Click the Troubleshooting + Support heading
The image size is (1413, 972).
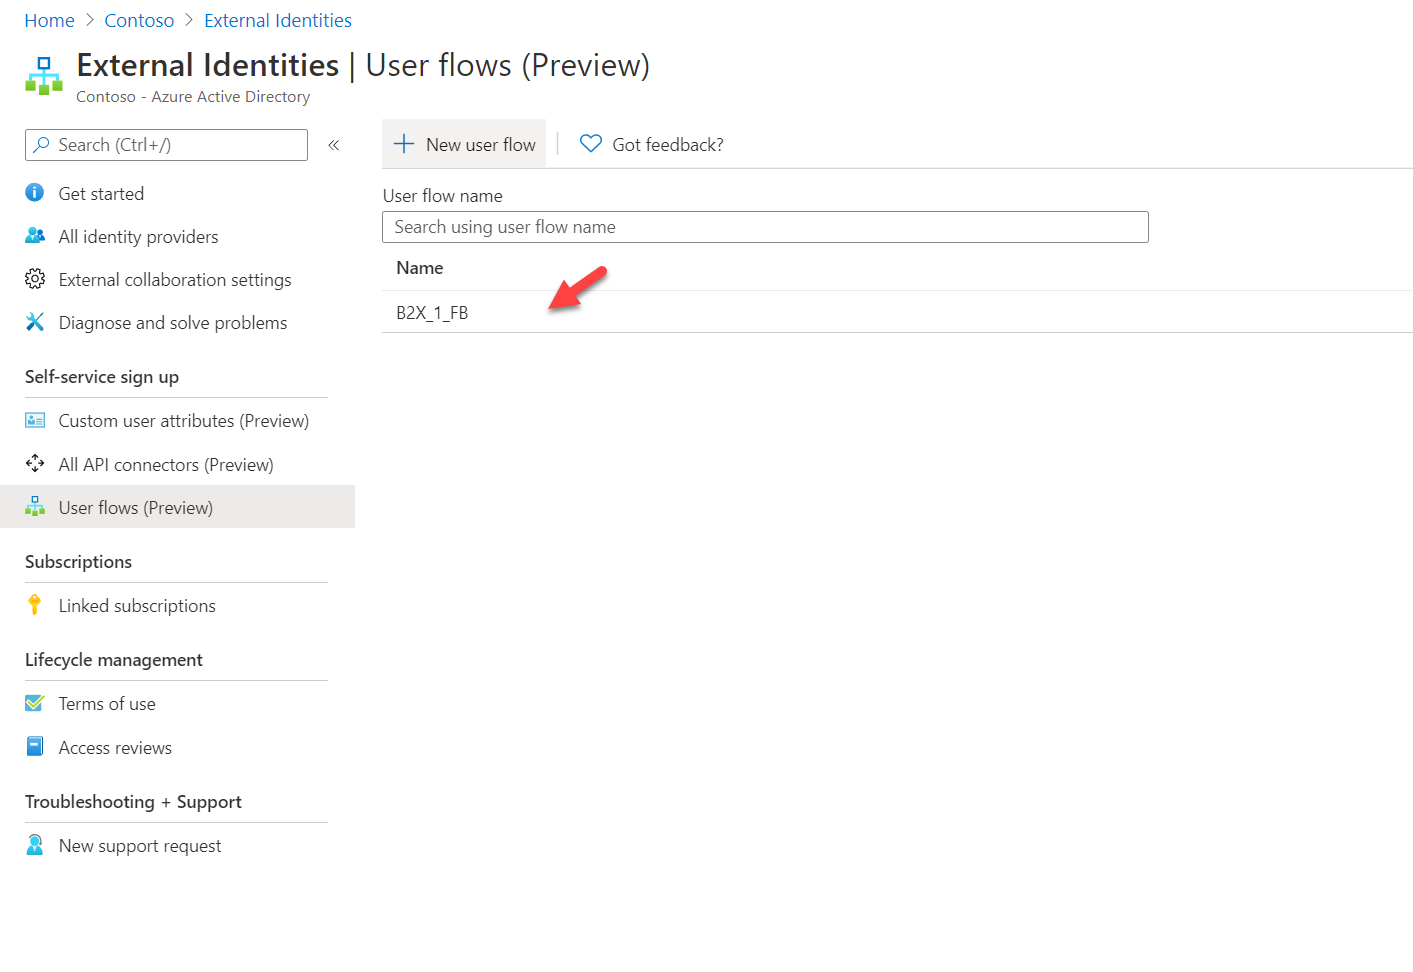coord(133,801)
